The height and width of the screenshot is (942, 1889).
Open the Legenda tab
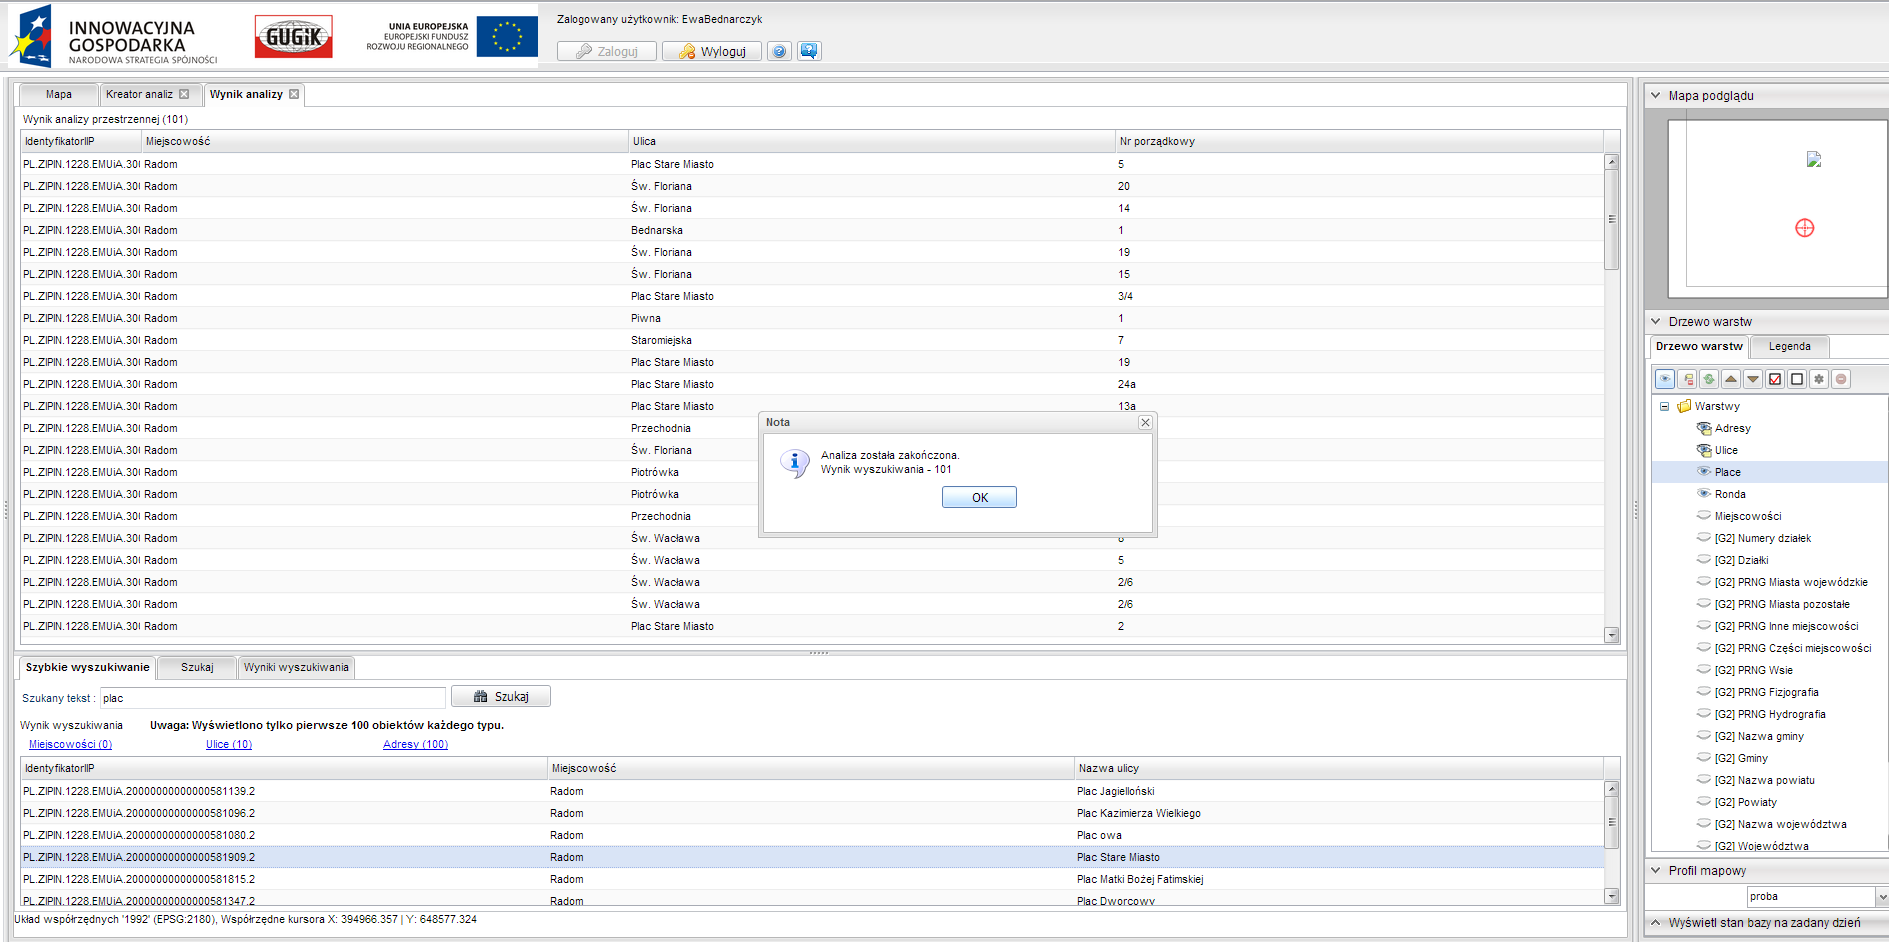[1789, 346]
